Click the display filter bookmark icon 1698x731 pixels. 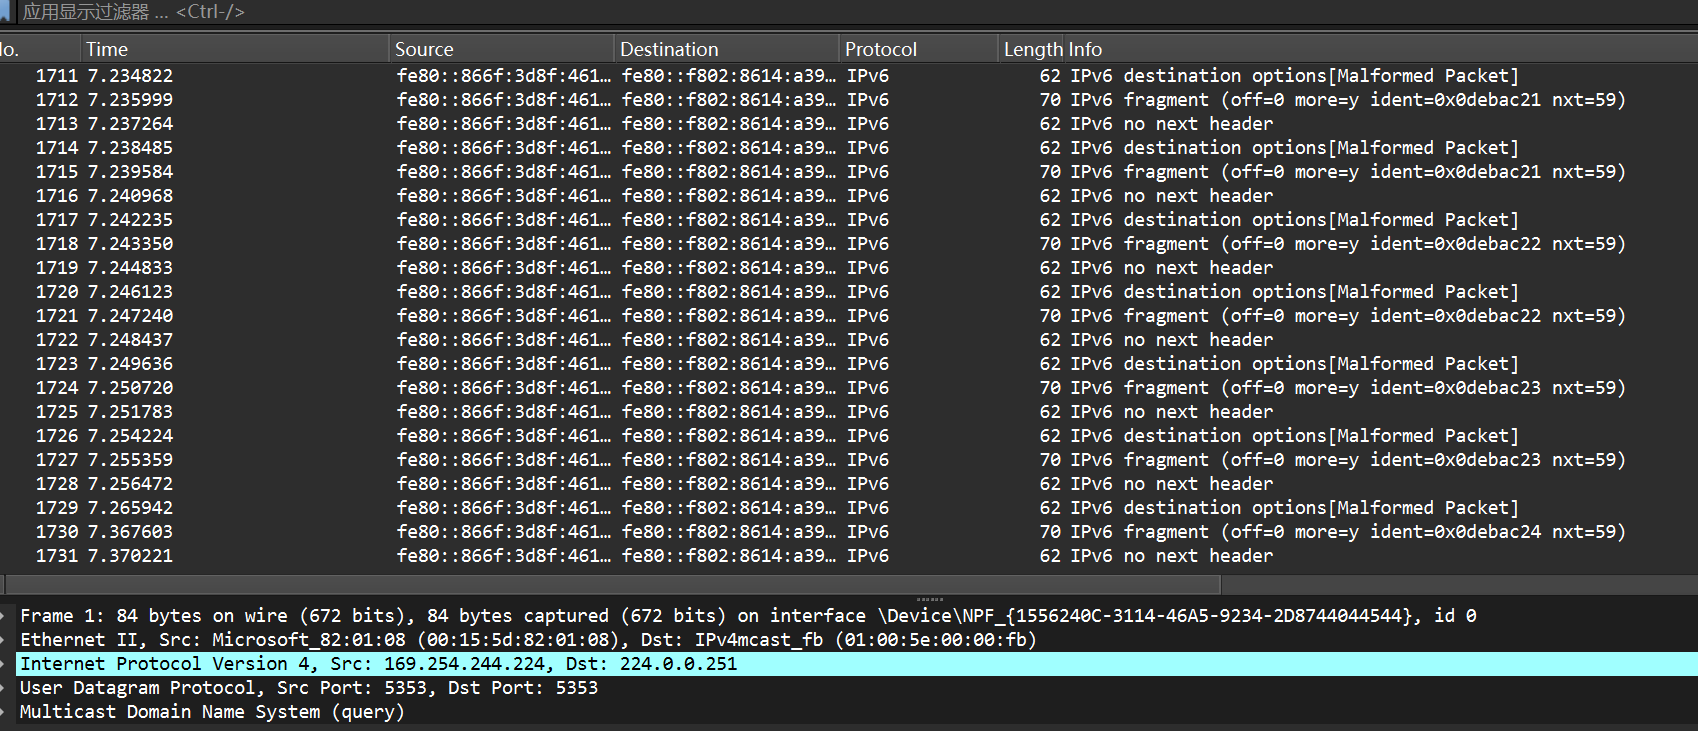5,11
